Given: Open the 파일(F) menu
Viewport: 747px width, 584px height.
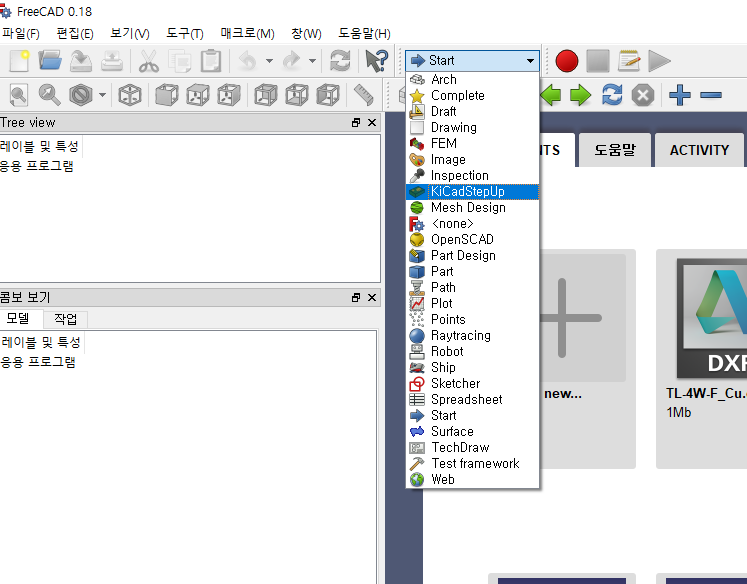Looking at the screenshot, I should pyautogui.click(x=20, y=33).
